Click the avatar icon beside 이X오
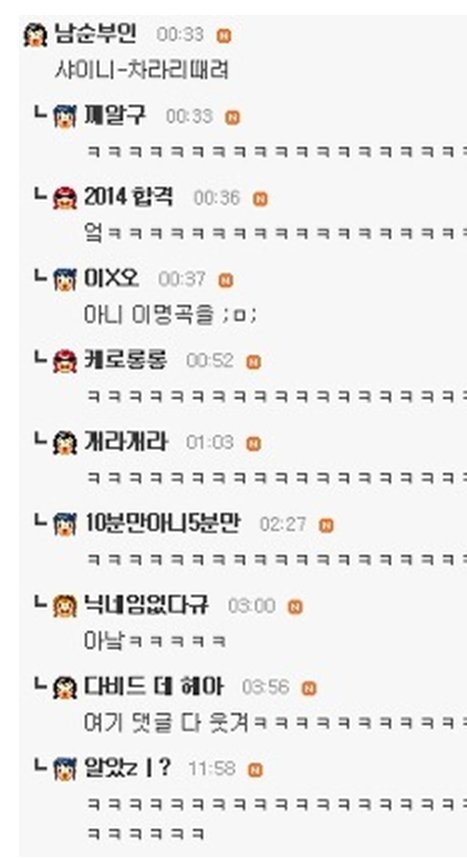Image resolution: width=467 pixels, height=859 pixels. 65,280
